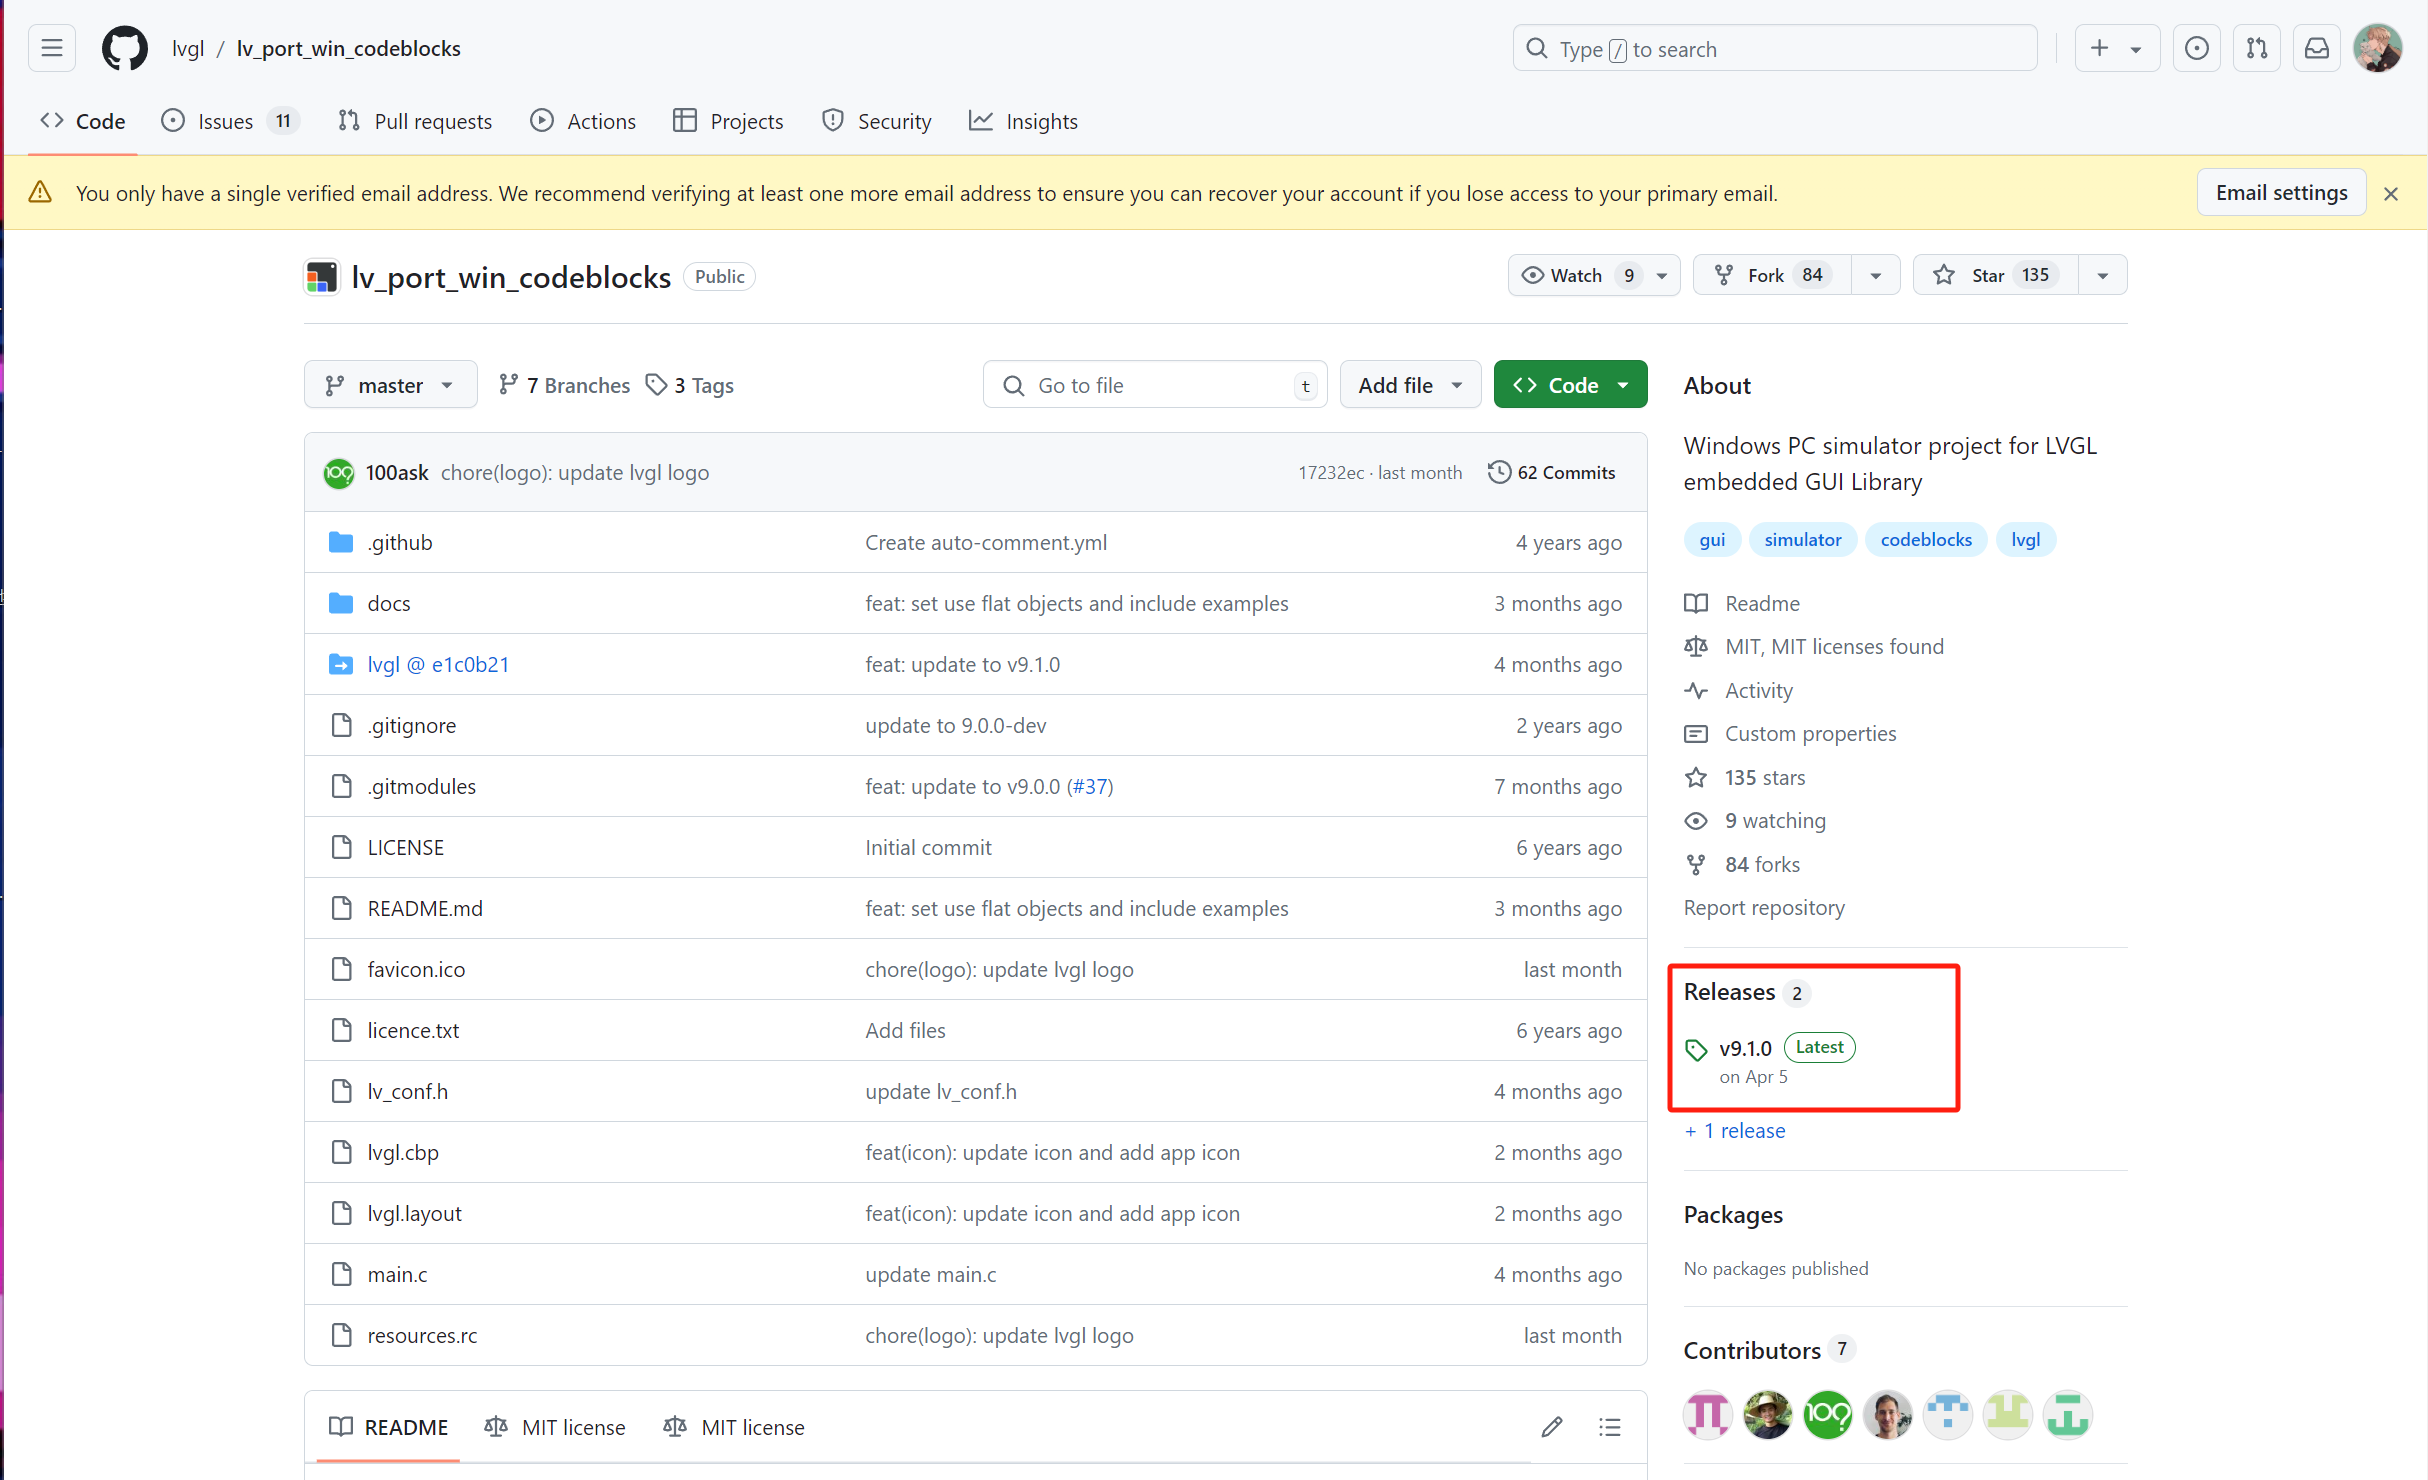Open the green Code dropdown
This screenshot has width=2428, height=1480.
coord(1570,385)
